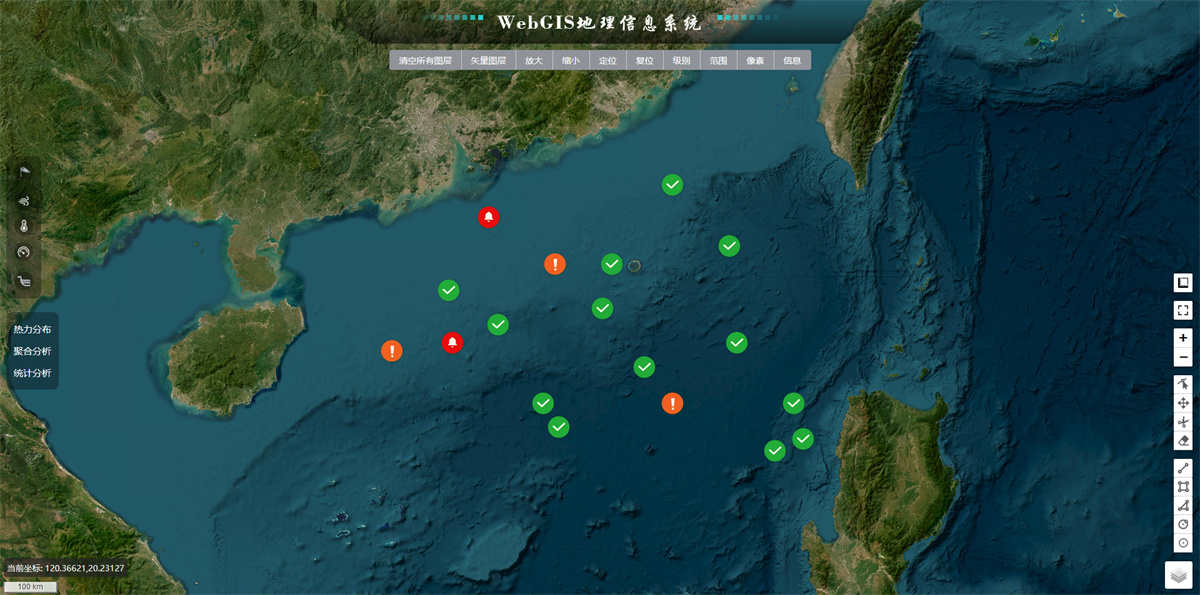
Task: Click the 级别 level menu item
Action: pos(682,61)
